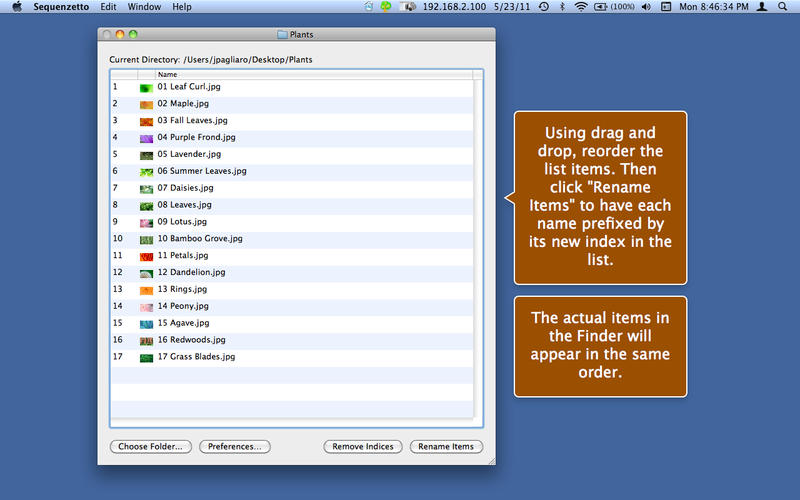The width and height of the screenshot is (800, 500).
Task: Open the Sequenzetto application menu
Action: point(61,7)
